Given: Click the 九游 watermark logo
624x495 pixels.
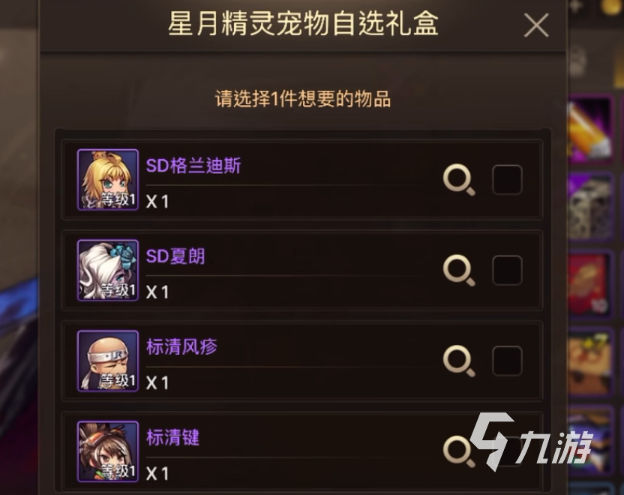Looking at the screenshot, I should 531,442.
